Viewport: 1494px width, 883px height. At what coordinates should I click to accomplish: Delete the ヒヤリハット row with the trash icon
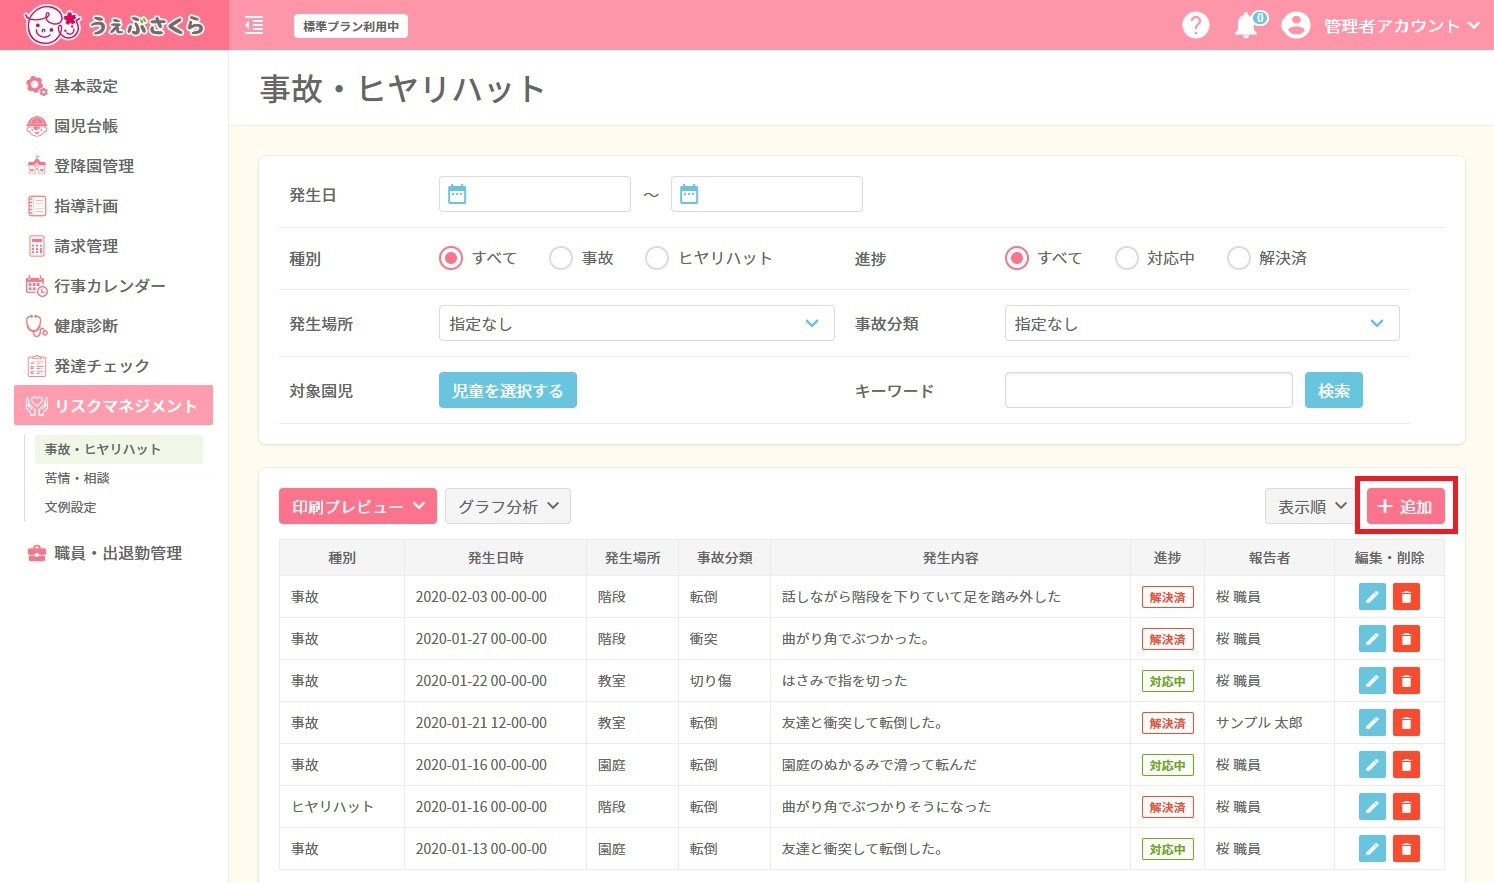(x=1406, y=807)
